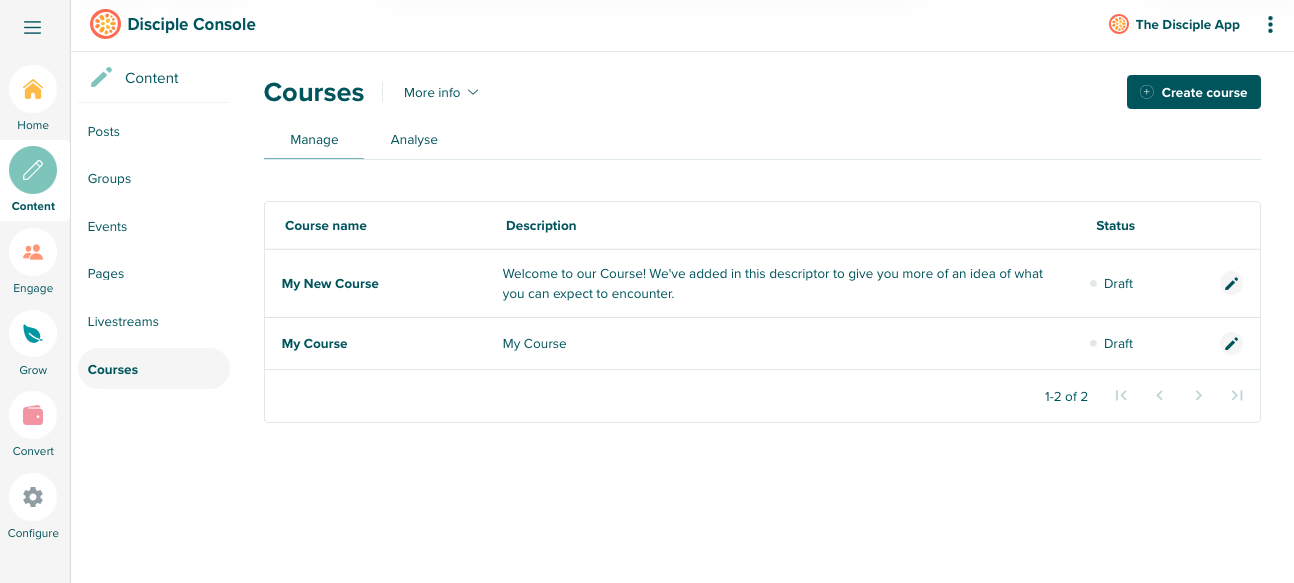Screen dimensions: 1294x583
Task: Click the Disciple Console logo
Action: coord(105,23)
